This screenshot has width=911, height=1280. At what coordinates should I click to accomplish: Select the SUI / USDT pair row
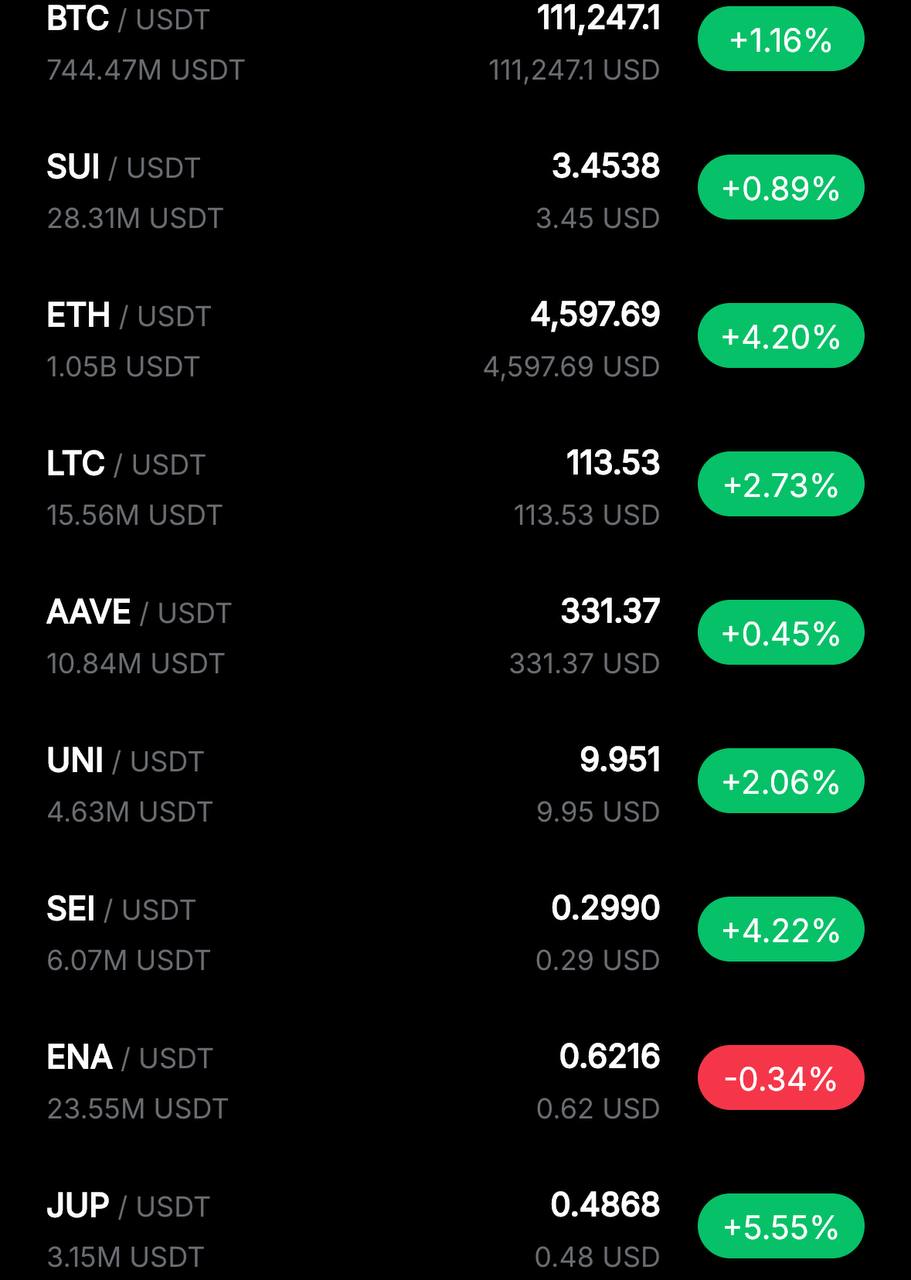click(x=455, y=190)
